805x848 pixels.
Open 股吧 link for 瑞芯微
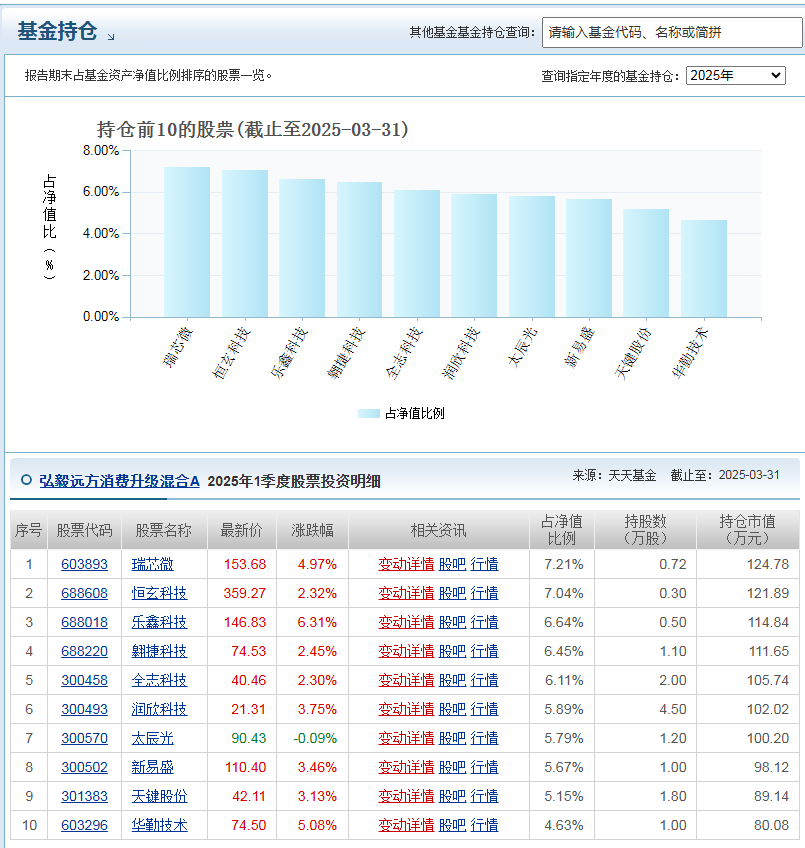(x=452, y=564)
